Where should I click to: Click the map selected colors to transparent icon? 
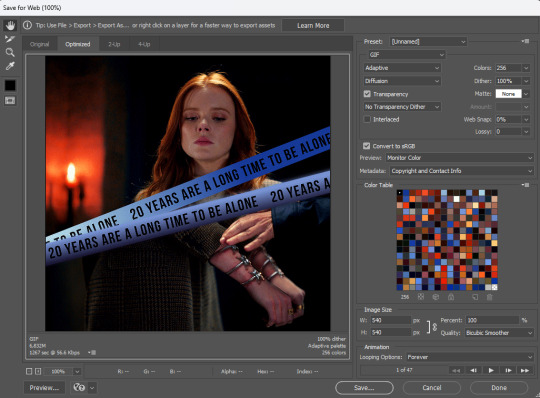click(420, 297)
